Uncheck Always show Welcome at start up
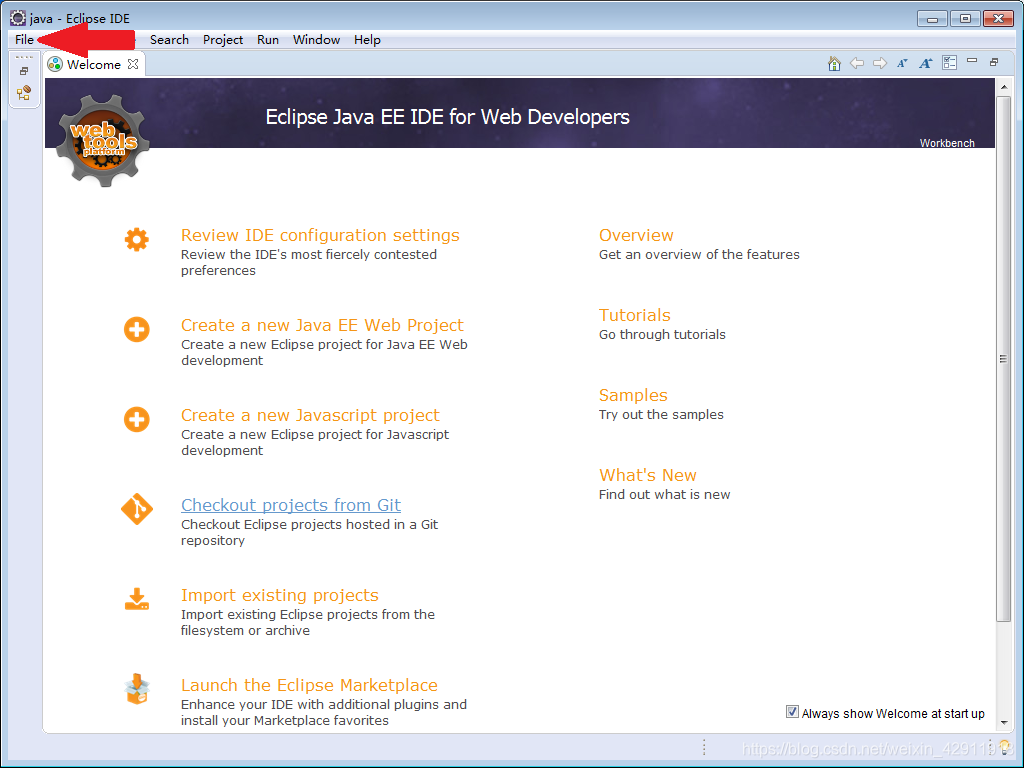Viewport: 1024px width, 768px height. [x=792, y=712]
